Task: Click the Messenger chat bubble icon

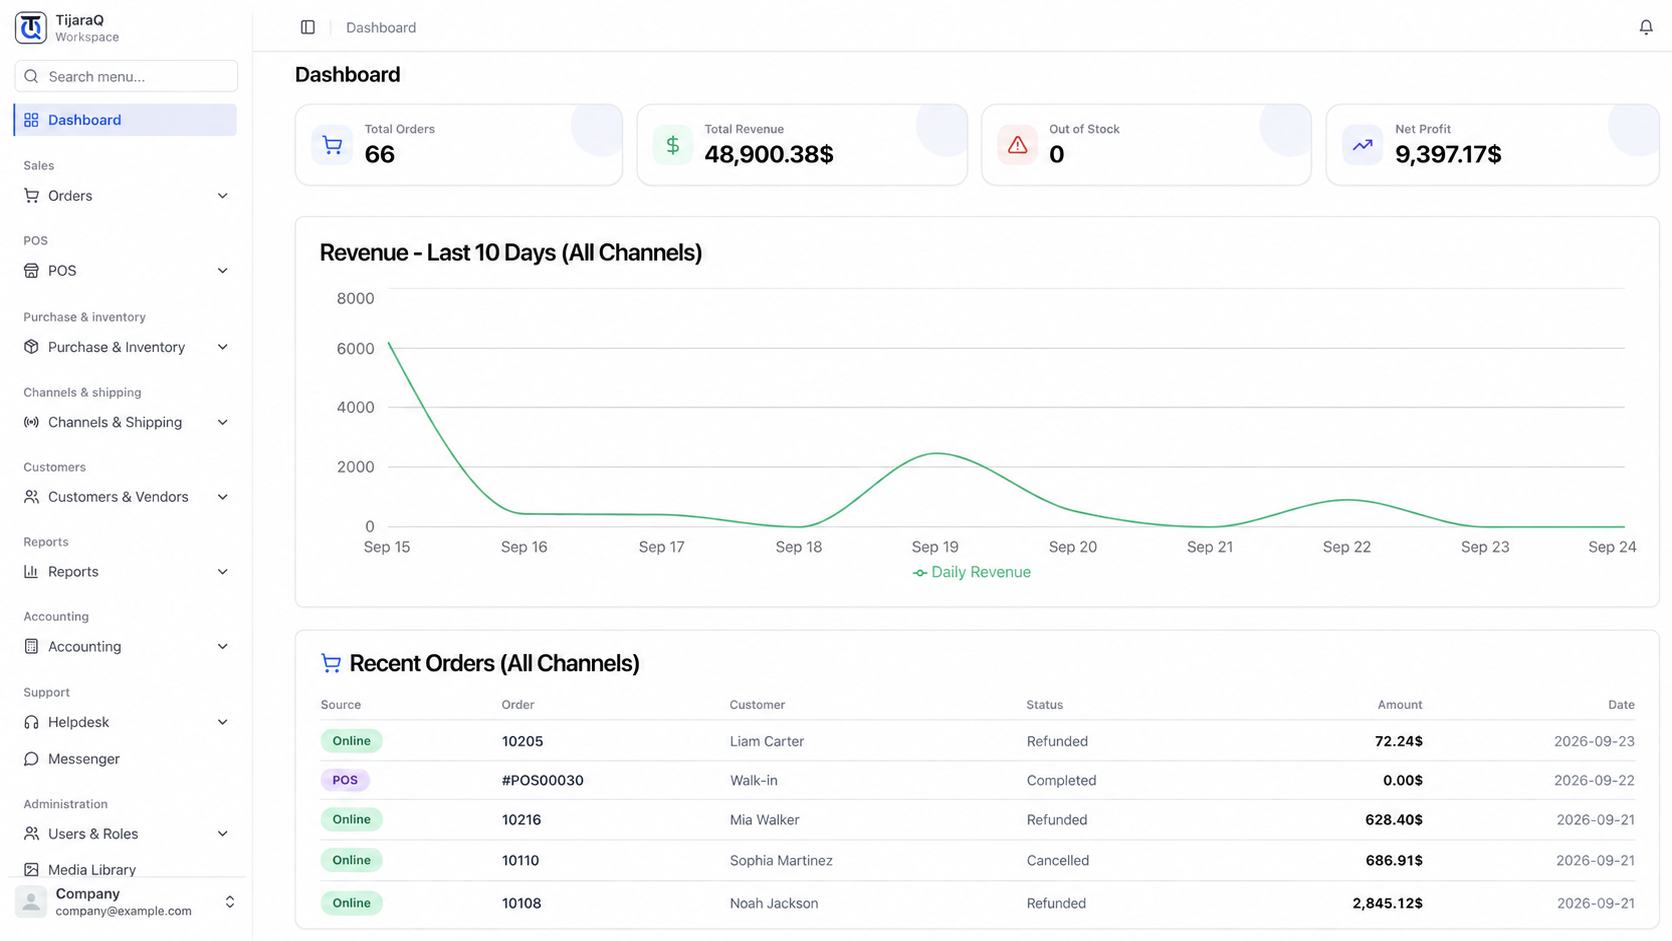Action: tap(31, 759)
